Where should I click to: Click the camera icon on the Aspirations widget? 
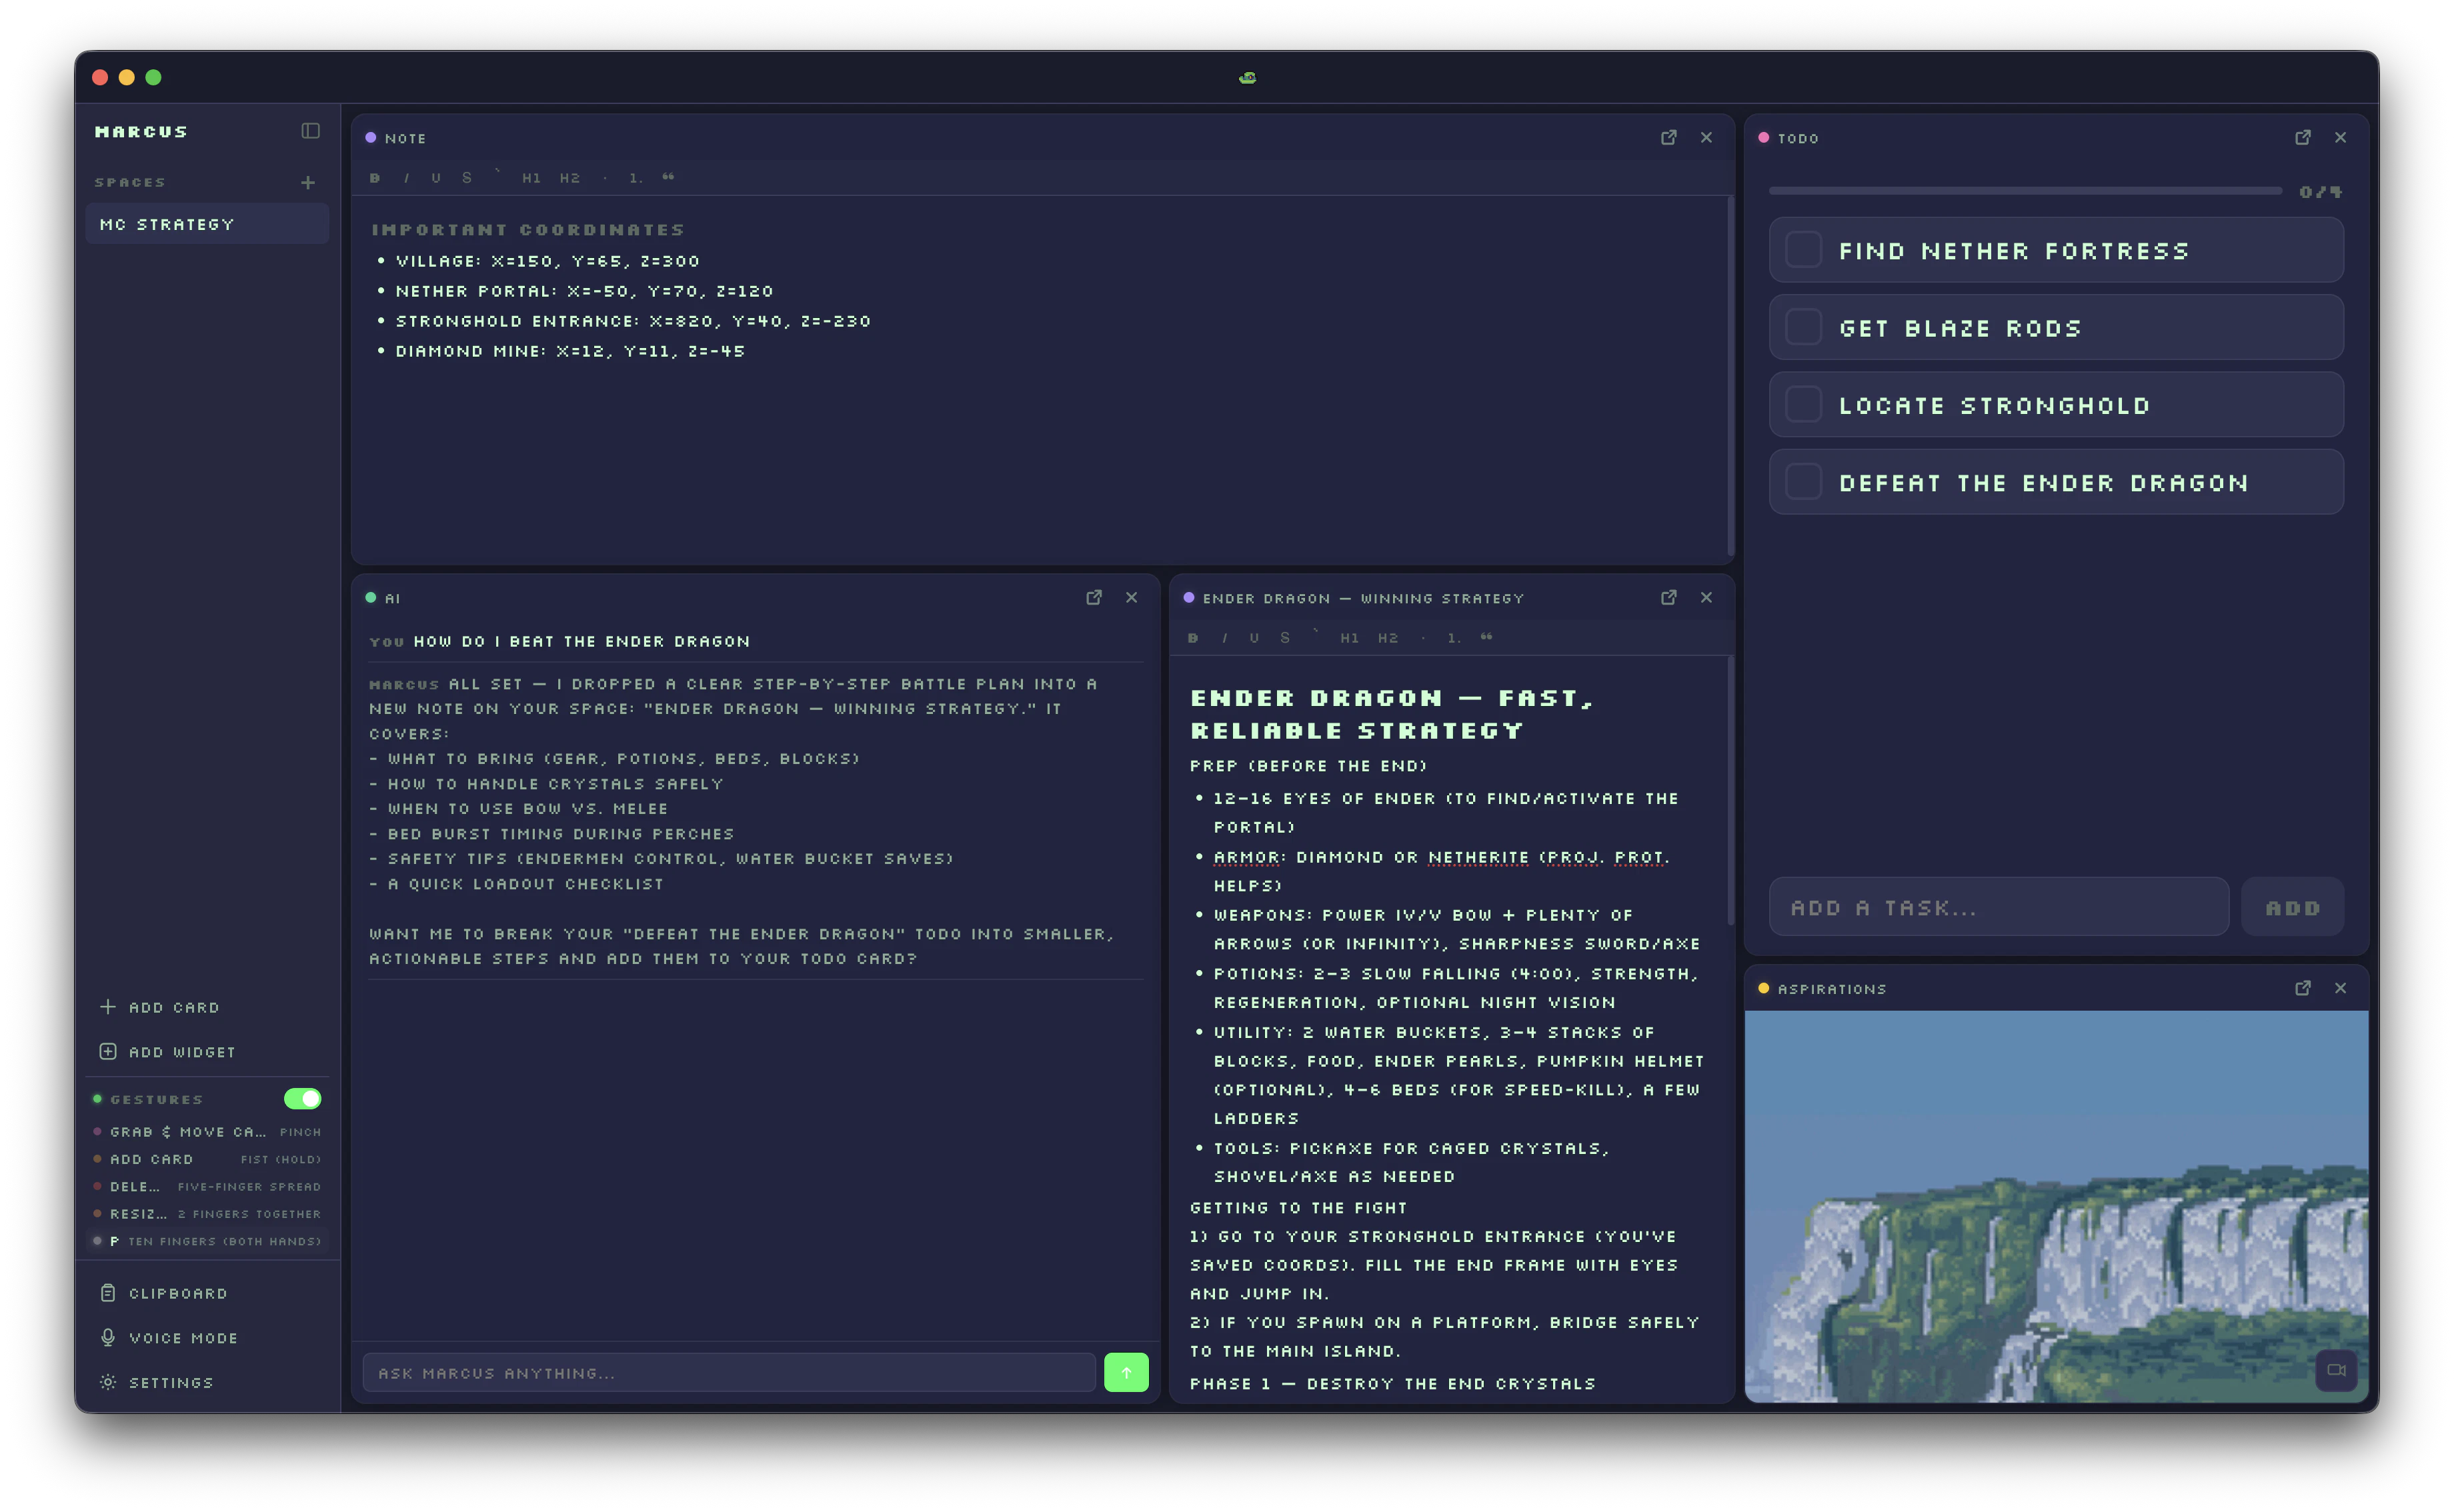2337,1371
